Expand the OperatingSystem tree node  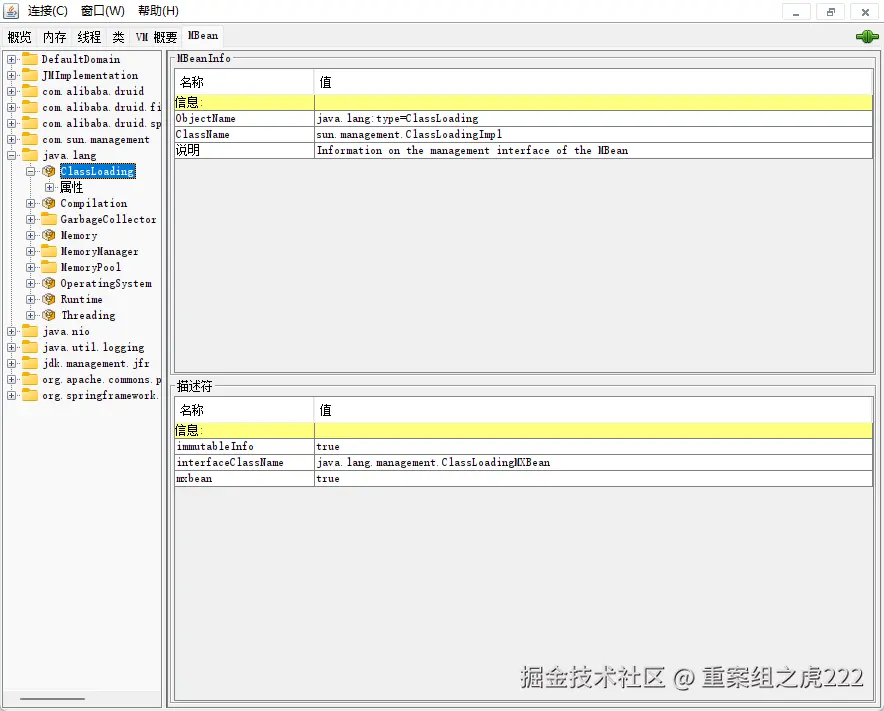[30, 283]
